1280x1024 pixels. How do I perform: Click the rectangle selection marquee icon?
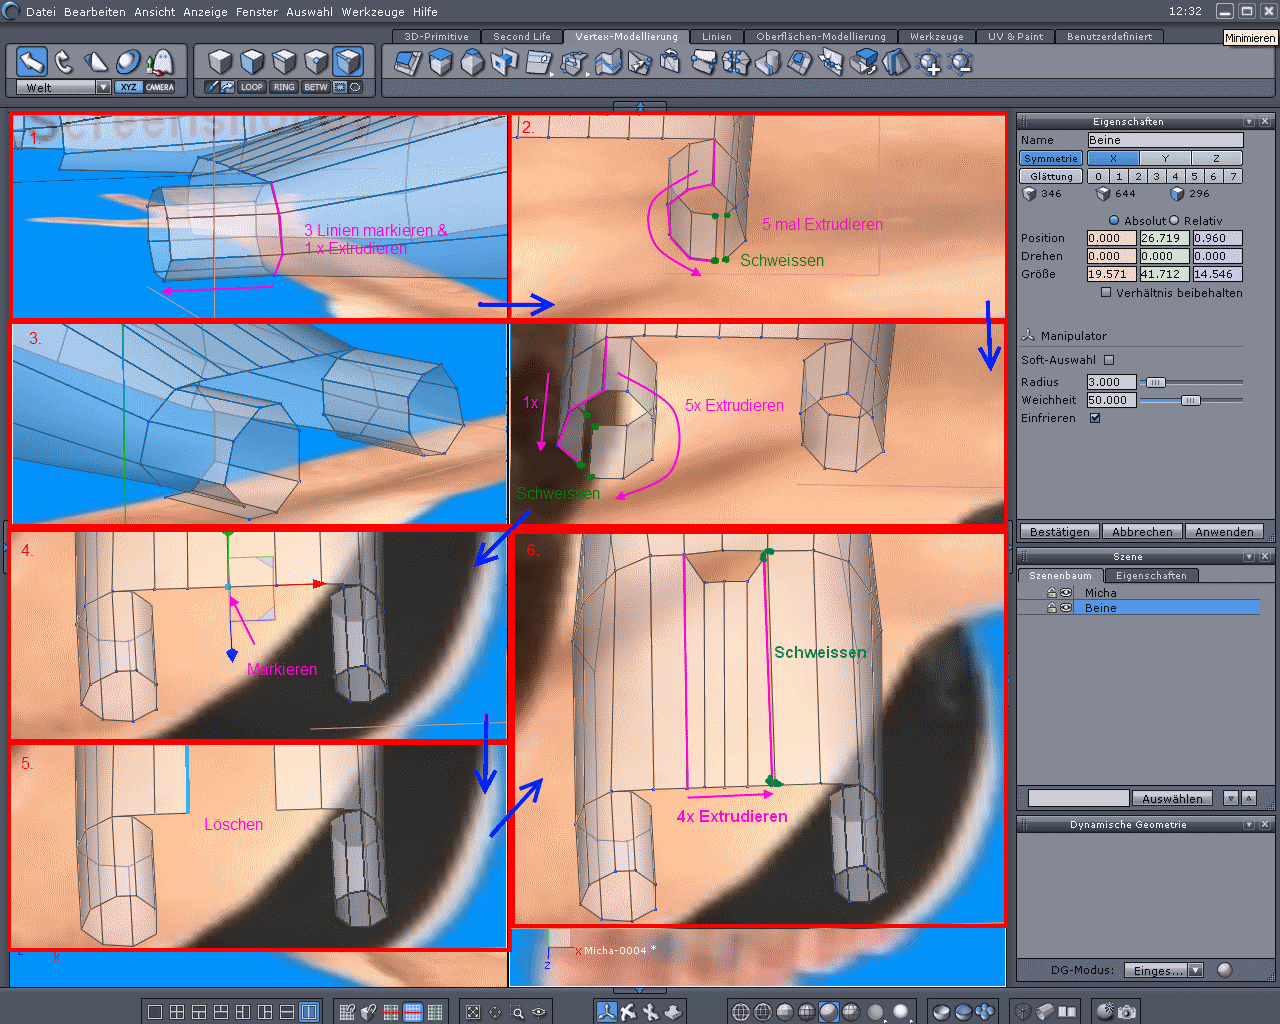coord(340,87)
